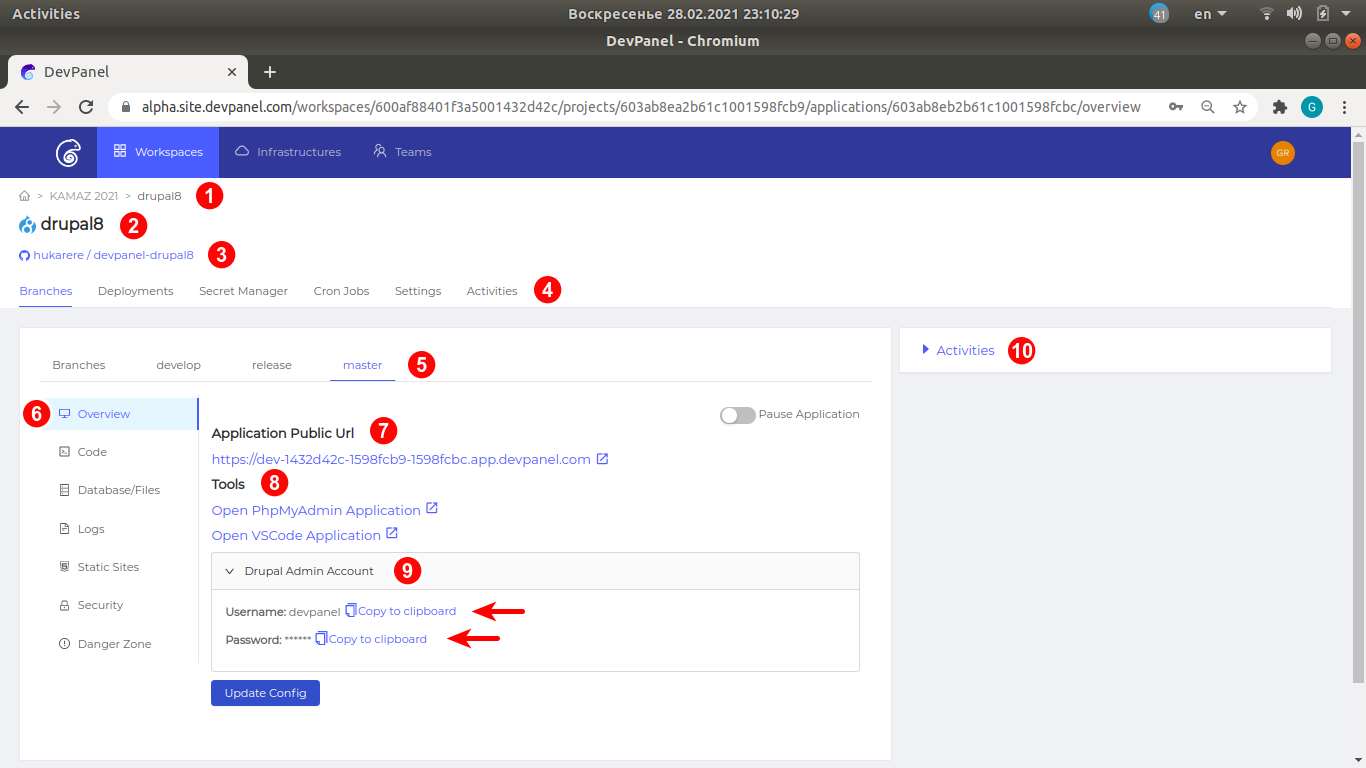The height and width of the screenshot is (768, 1366).
Task: Click the Infrastructures cloud icon
Action: click(240, 151)
